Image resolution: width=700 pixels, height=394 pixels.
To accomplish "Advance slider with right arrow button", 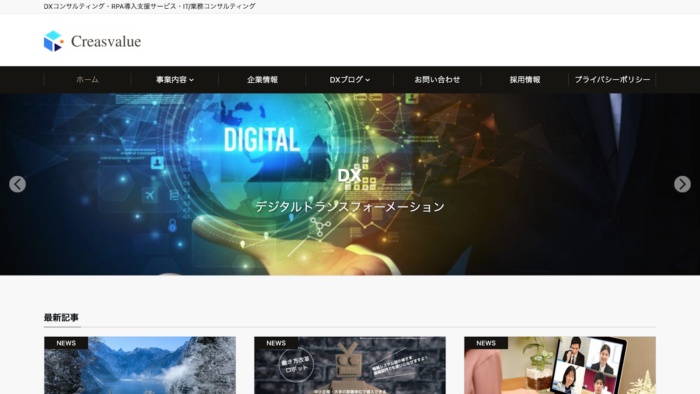I will (682, 184).
